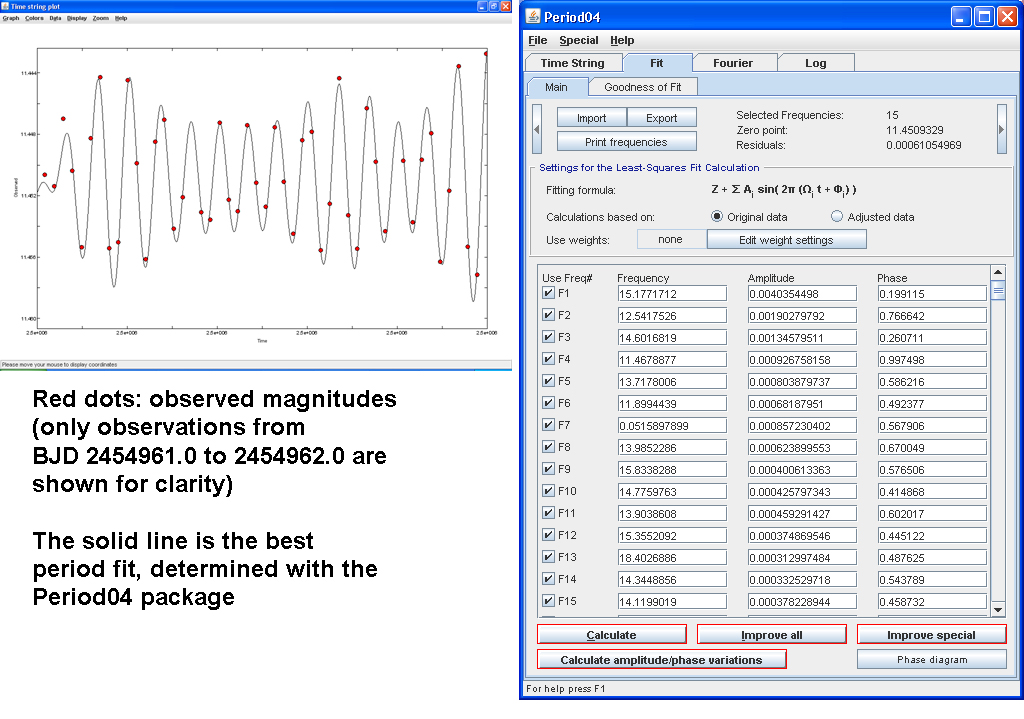Toggle the F10 use-frequency checkbox

pos(549,491)
